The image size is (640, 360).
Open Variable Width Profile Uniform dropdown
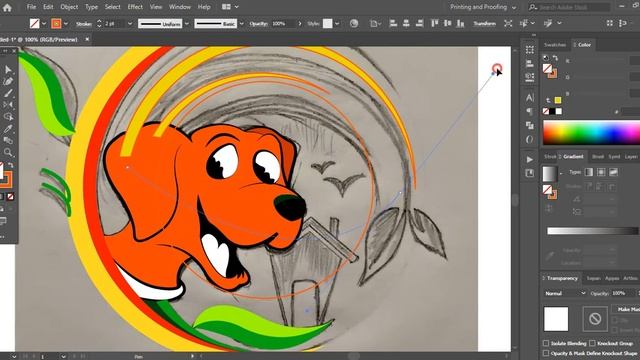click(187, 24)
